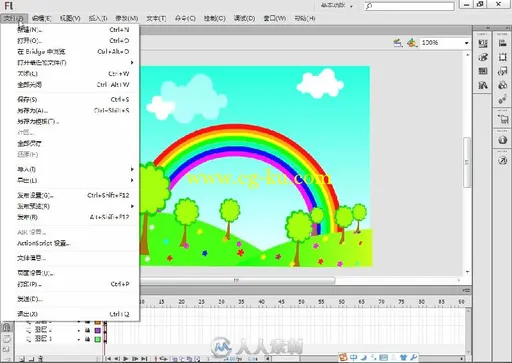Screen dimensions: 512x363
Task: Open the 100% zoom dropdown
Action: [x=466, y=43]
